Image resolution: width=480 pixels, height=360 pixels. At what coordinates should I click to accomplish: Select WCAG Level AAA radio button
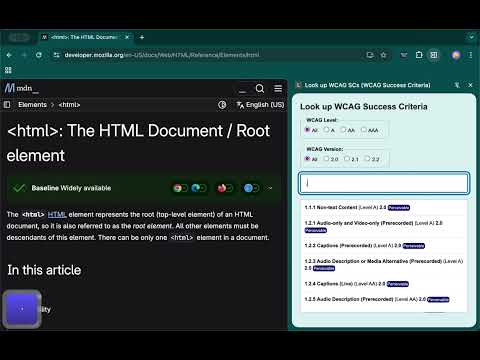point(364,130)
